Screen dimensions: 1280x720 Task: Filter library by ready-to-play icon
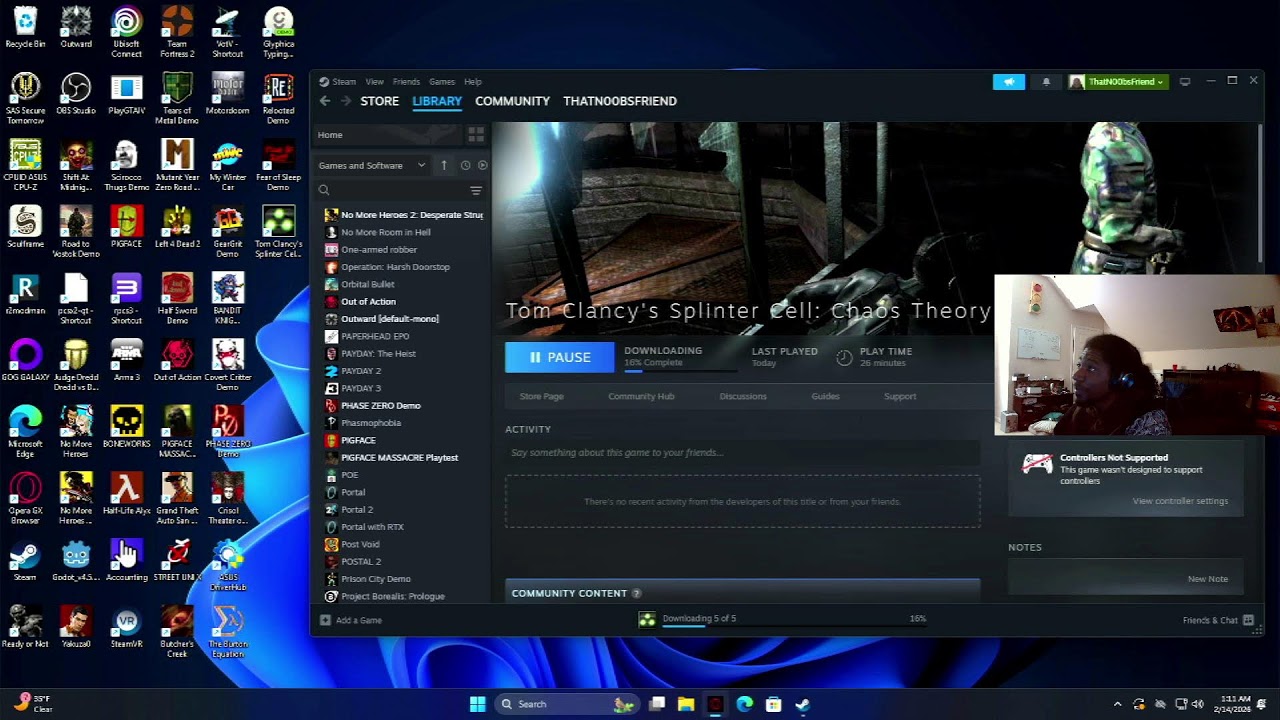(482, 165)
